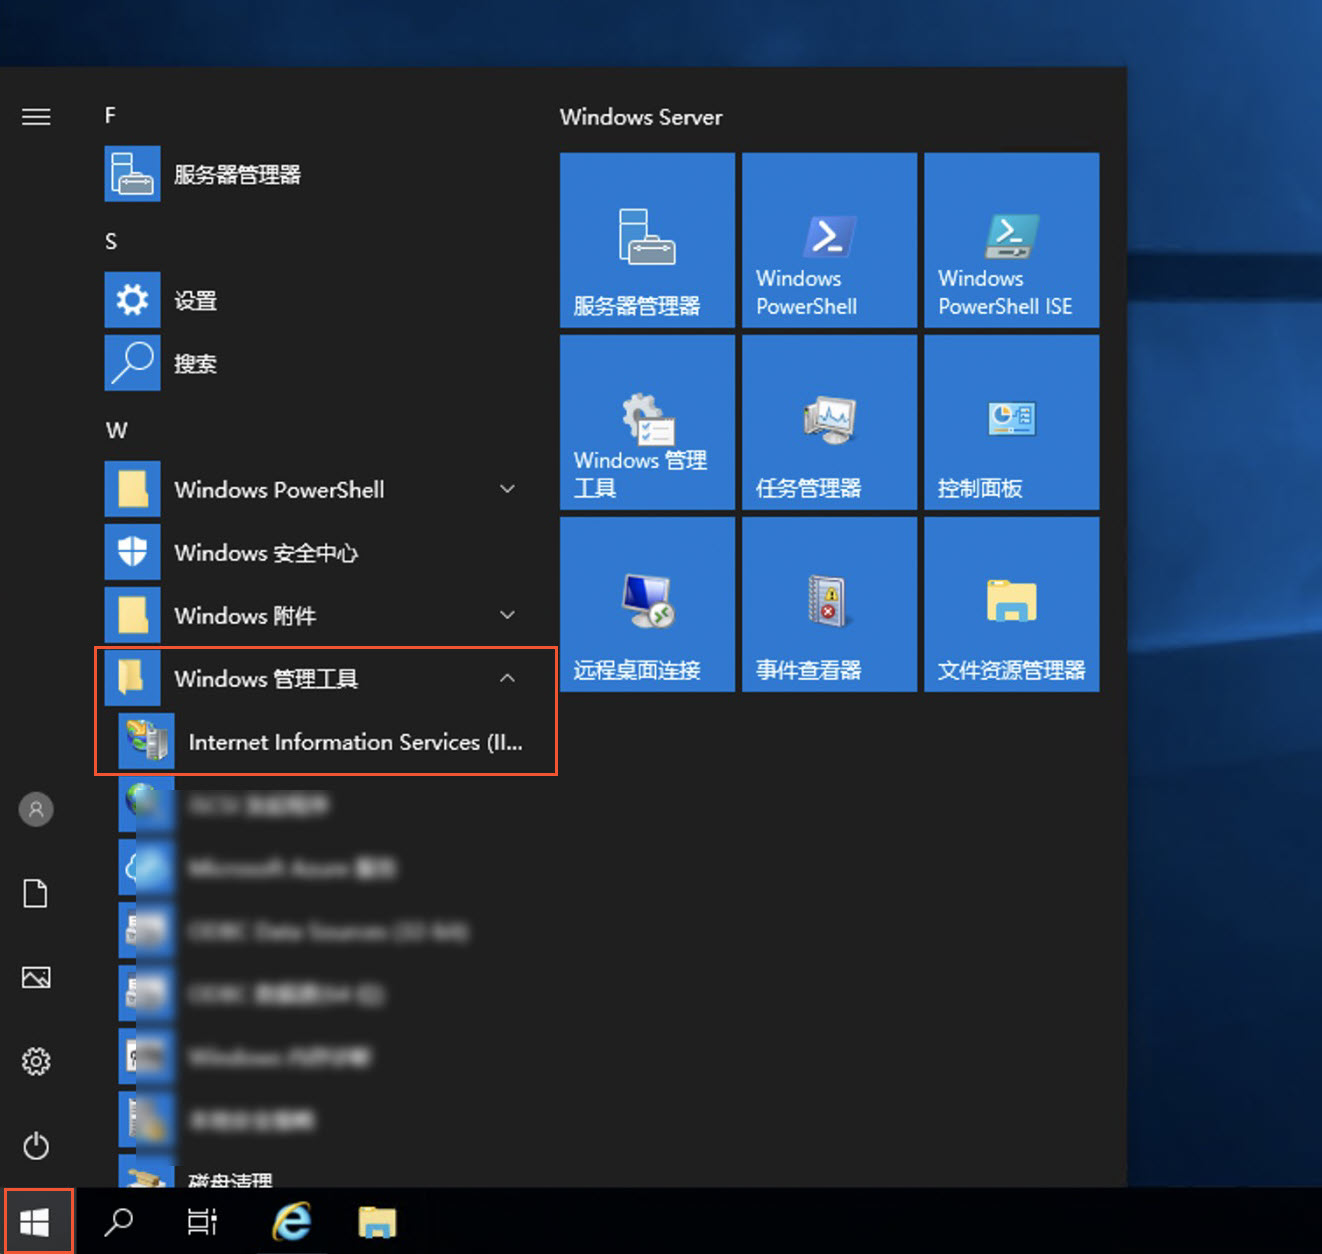Click the Windows PowerShell folder entry
The height and width of the screenshot is (1254, 1322).
[310, 489]
